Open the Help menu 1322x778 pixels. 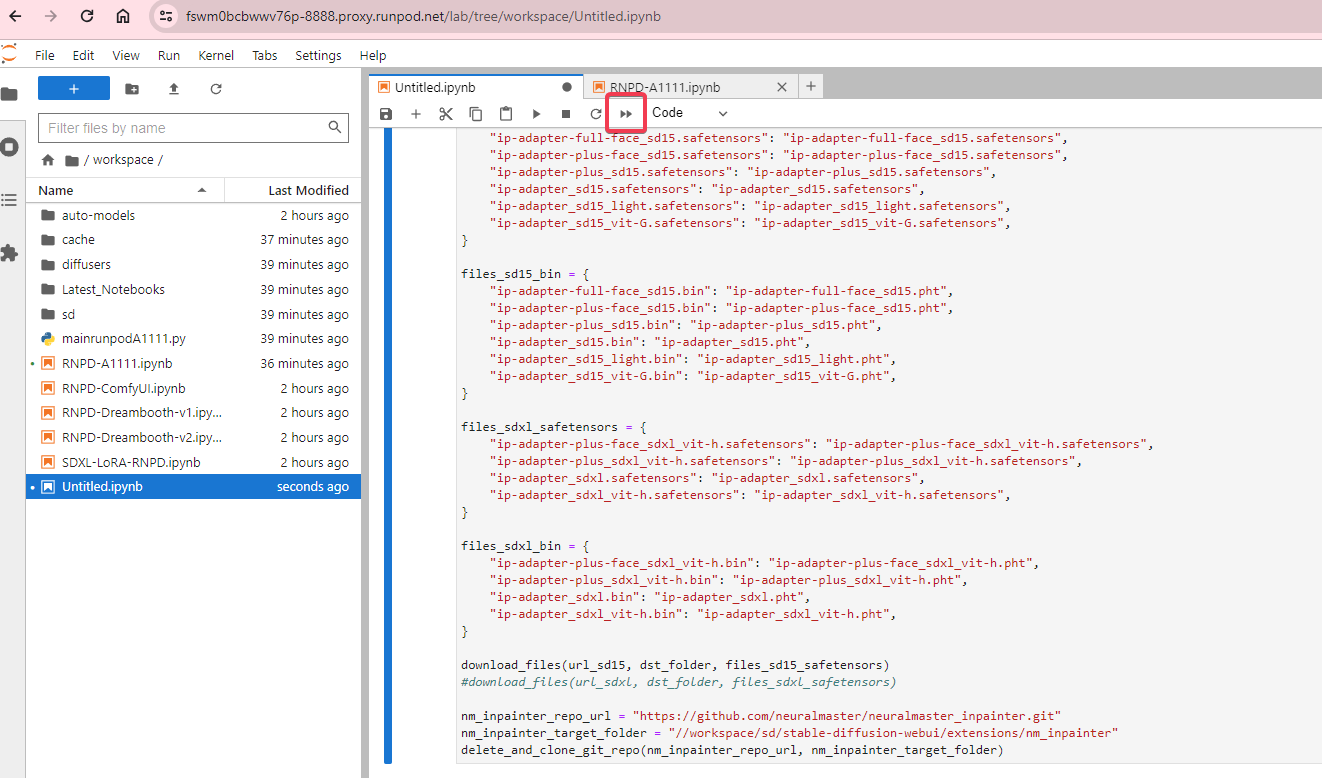tap(373, 56)
